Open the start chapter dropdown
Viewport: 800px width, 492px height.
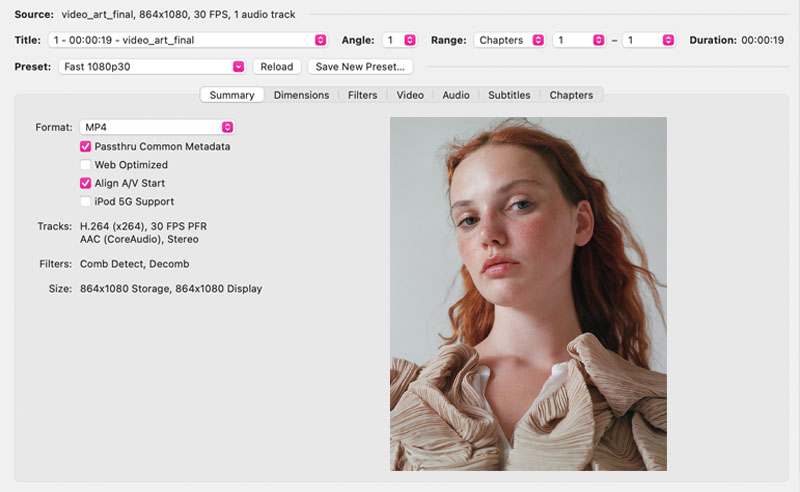(x=580, y=40)
